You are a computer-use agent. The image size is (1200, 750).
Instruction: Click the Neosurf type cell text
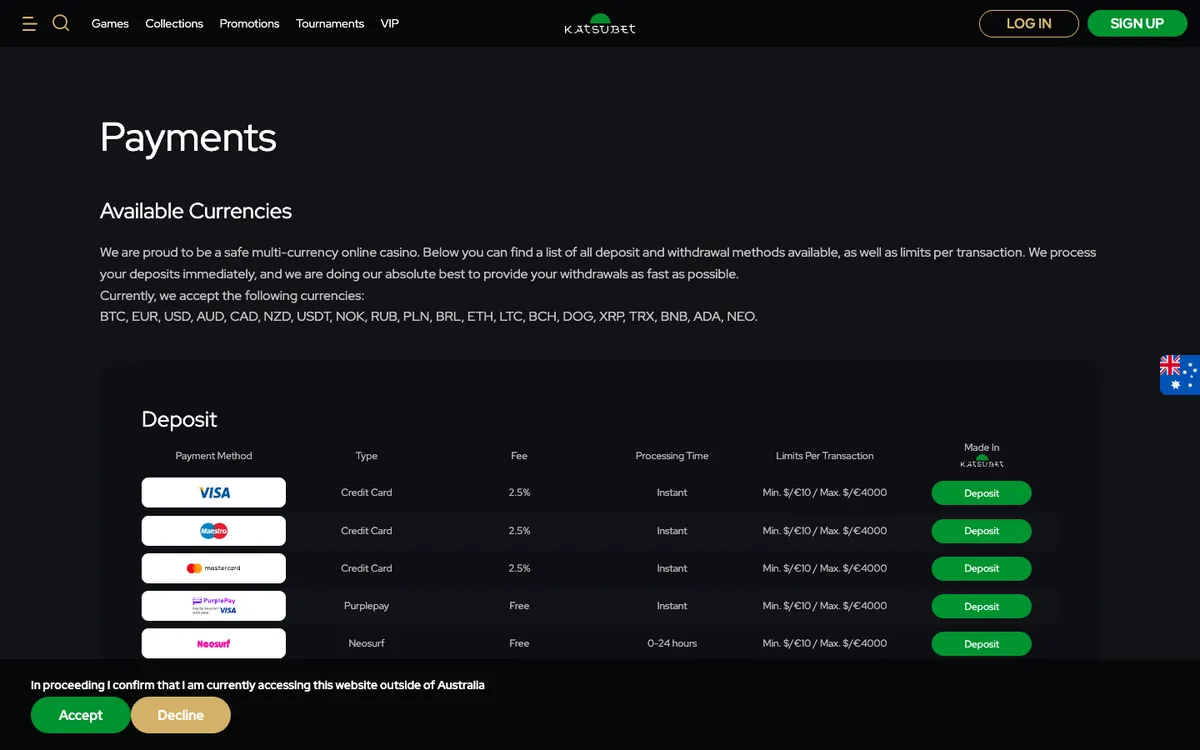click(x=367, y=643)
